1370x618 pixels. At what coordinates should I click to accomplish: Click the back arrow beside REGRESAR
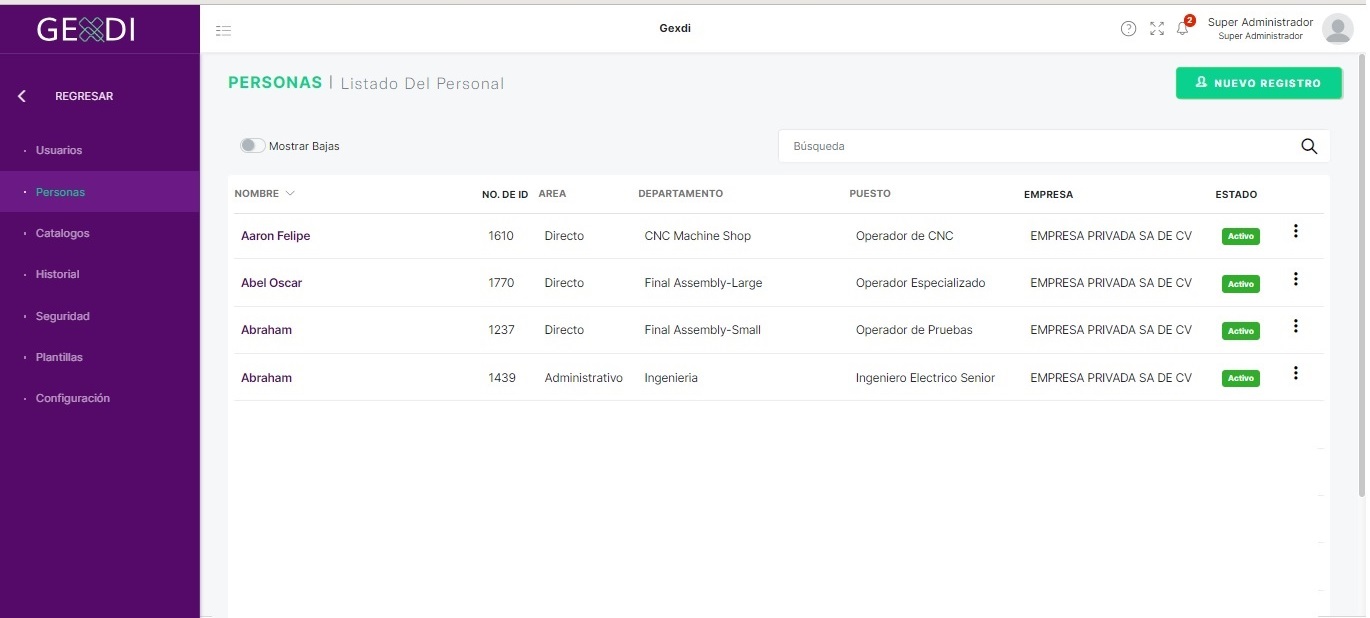[22, 96]
